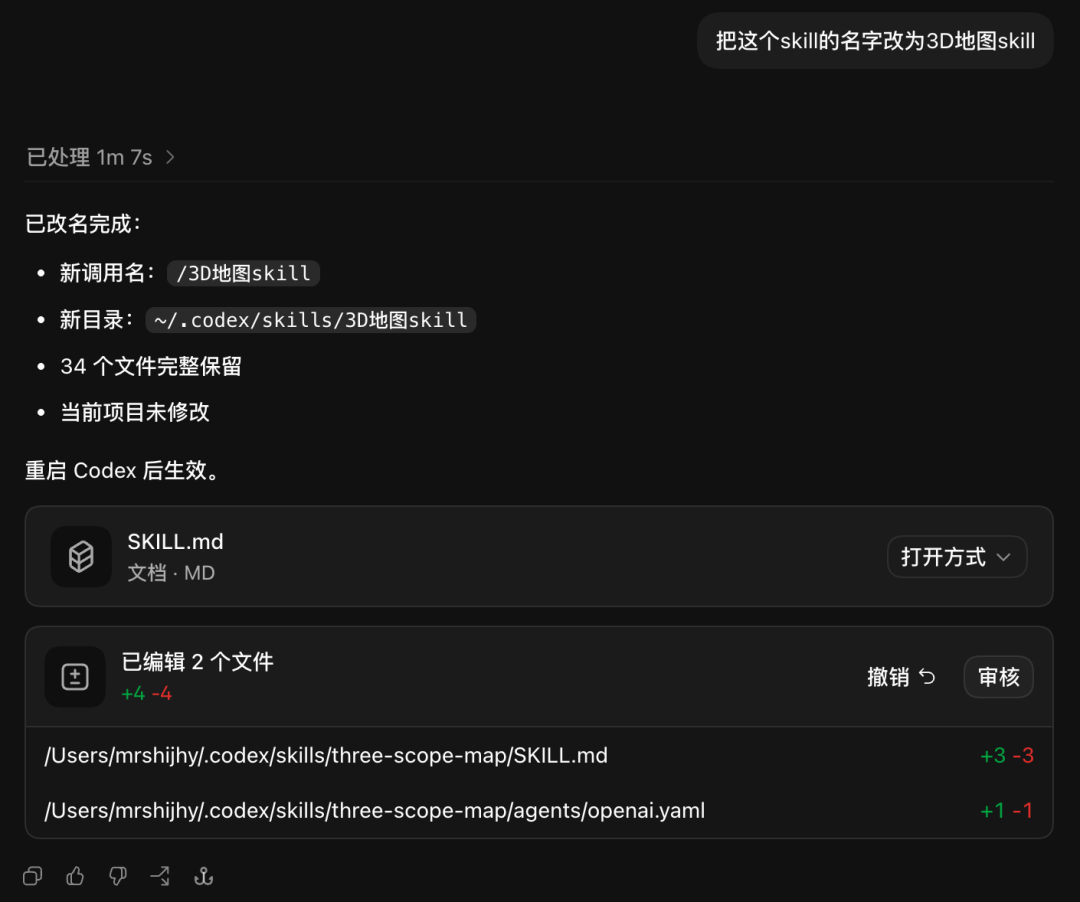Undo edits with the 撤销 button

point(901,677)
